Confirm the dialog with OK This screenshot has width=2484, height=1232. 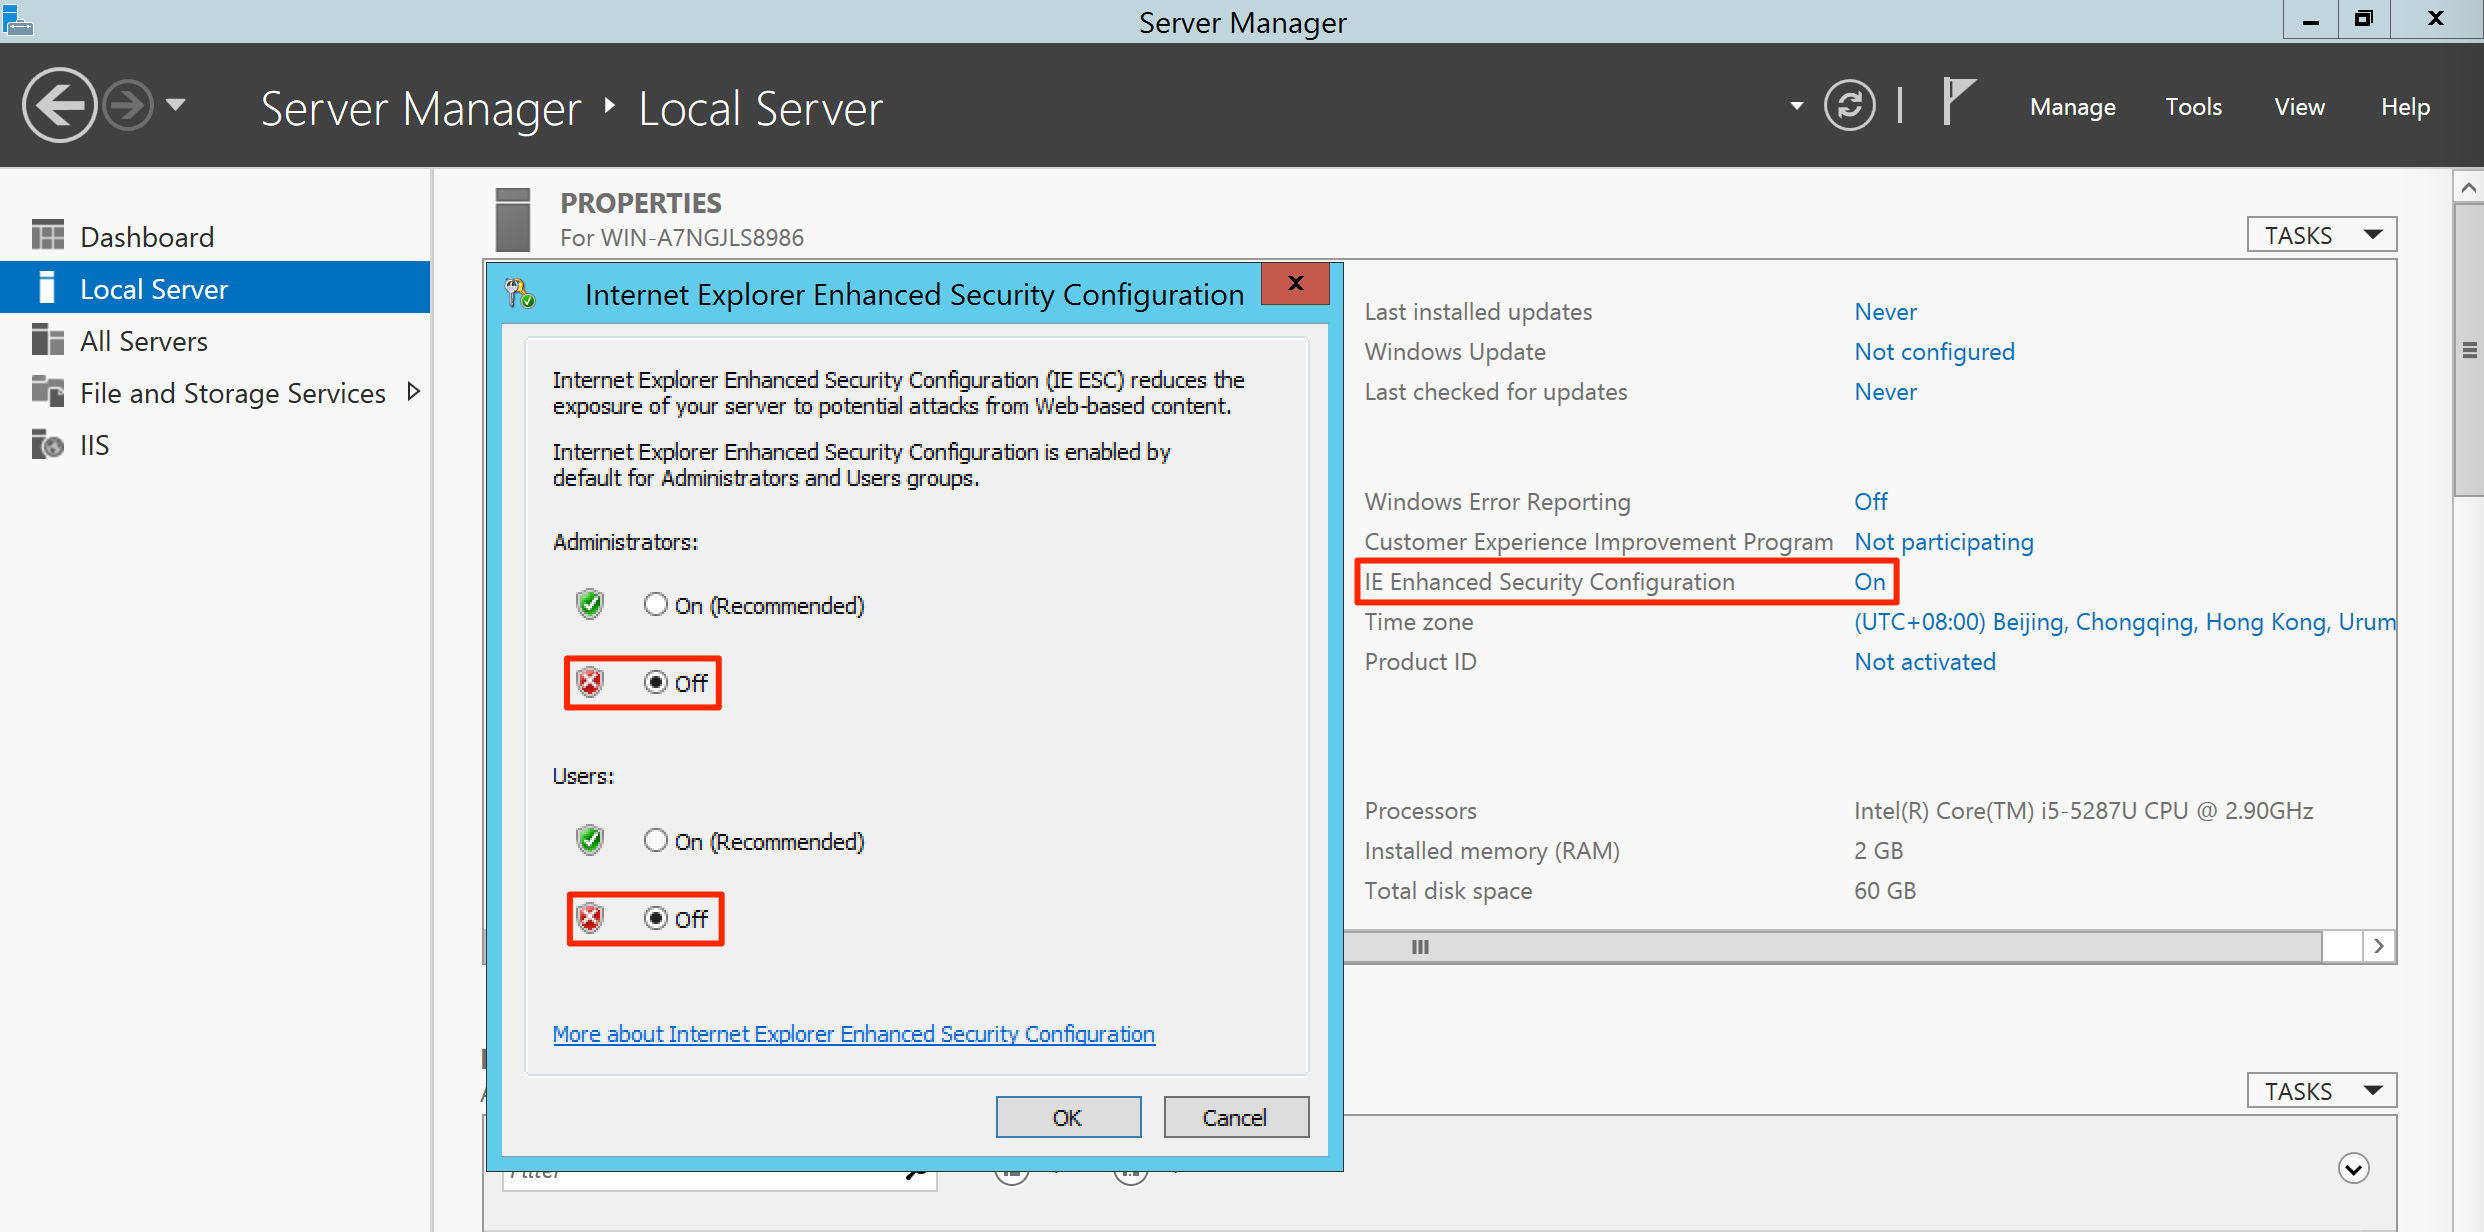pyautogui.click(x=1068, y=1117)
